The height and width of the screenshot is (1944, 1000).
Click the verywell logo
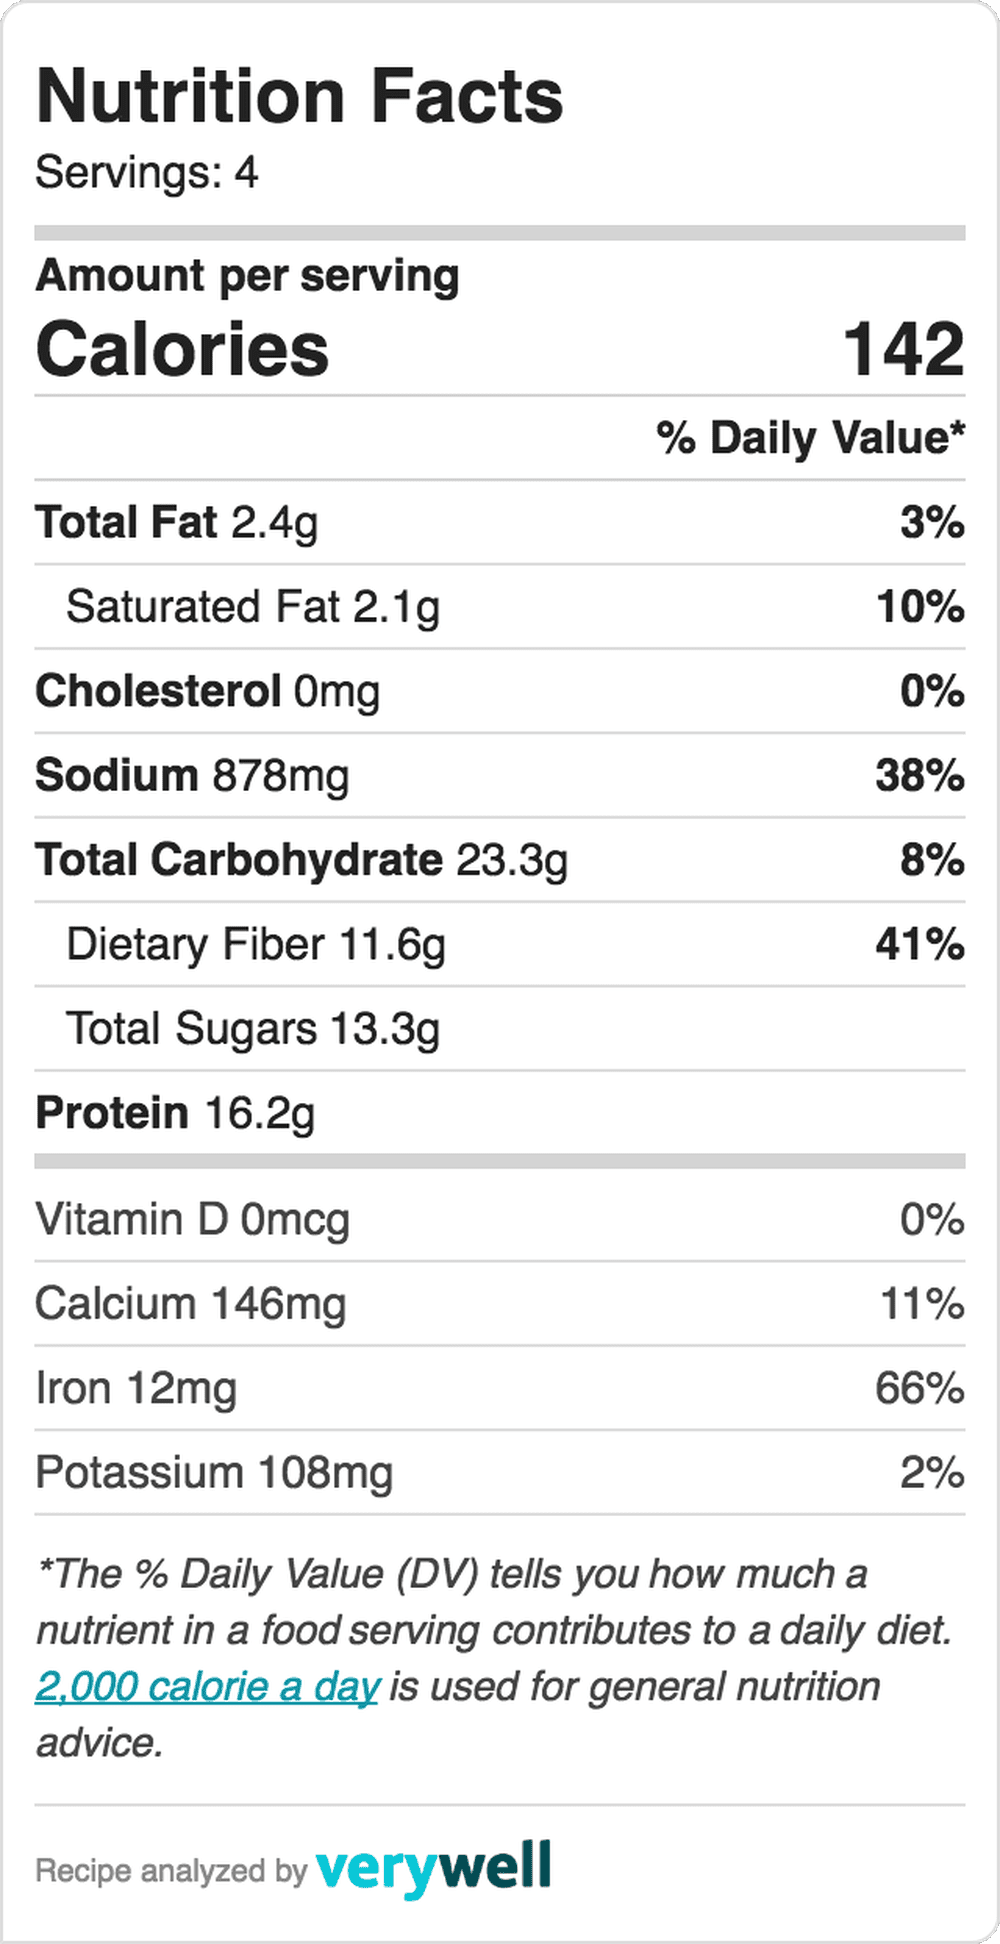click(433, 1867)
